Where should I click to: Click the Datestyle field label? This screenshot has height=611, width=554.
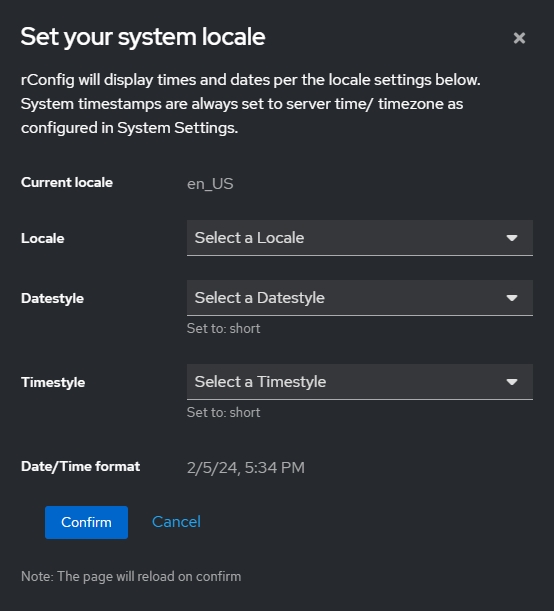[53, 298]
